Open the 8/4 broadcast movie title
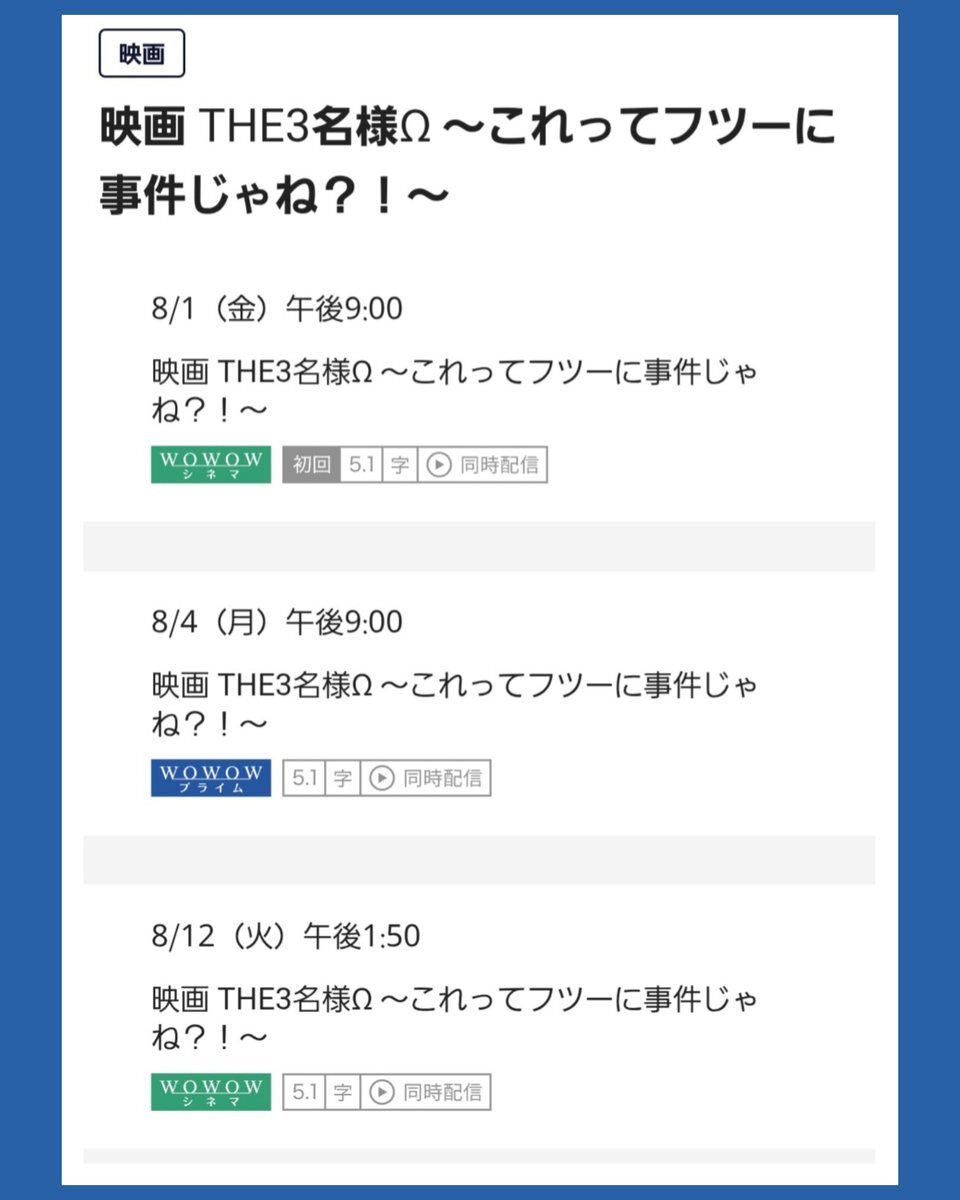Image resolution: width=960 pixels, height=1200 pixels. click(455, 703)
